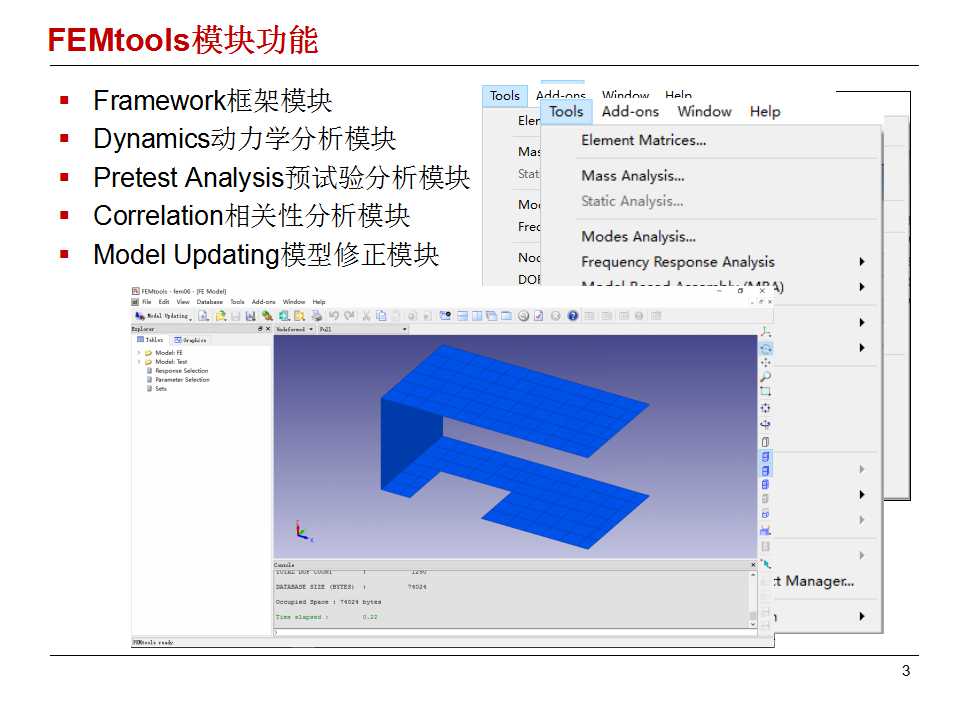
Task: Select the magnifier zoom tool icon
Action: pos(766,377)
